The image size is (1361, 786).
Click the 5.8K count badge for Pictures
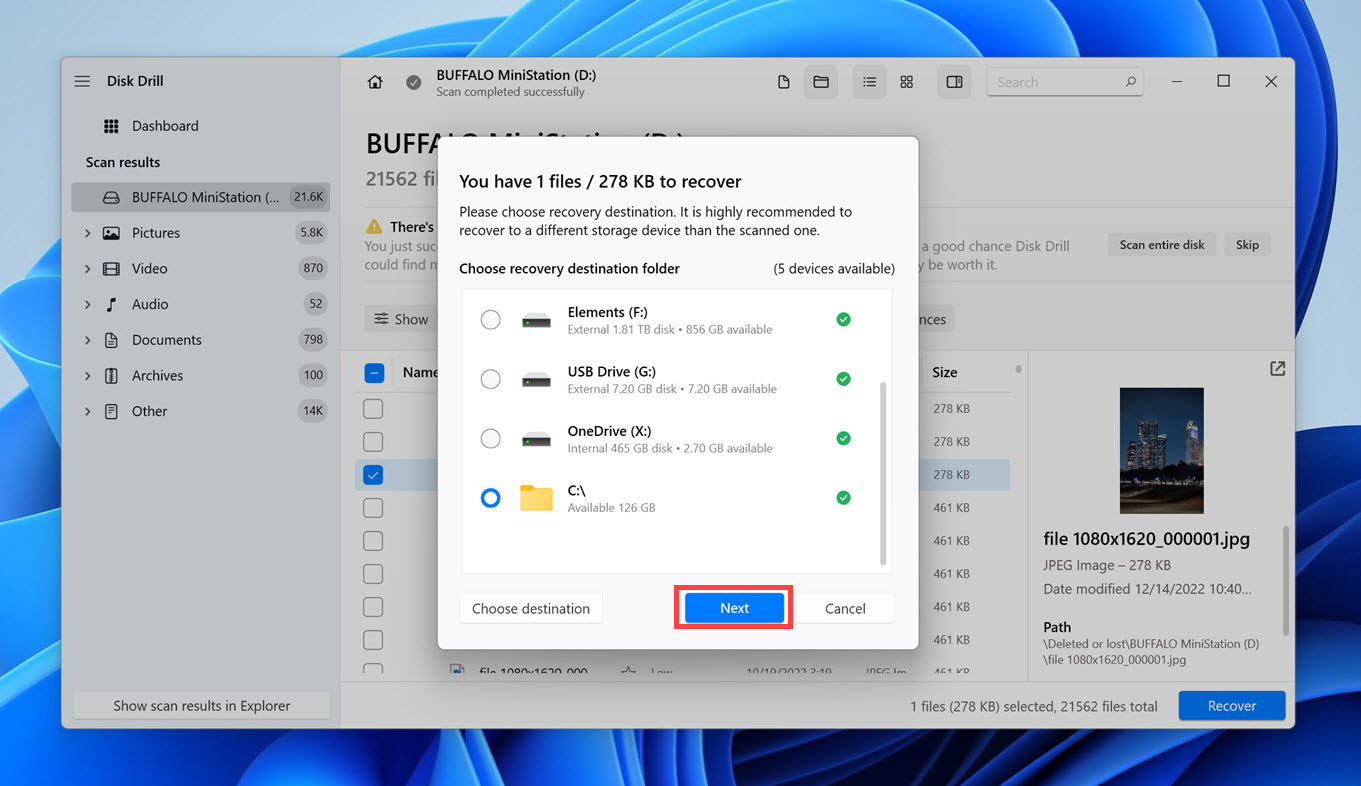(x=312, y=233)
